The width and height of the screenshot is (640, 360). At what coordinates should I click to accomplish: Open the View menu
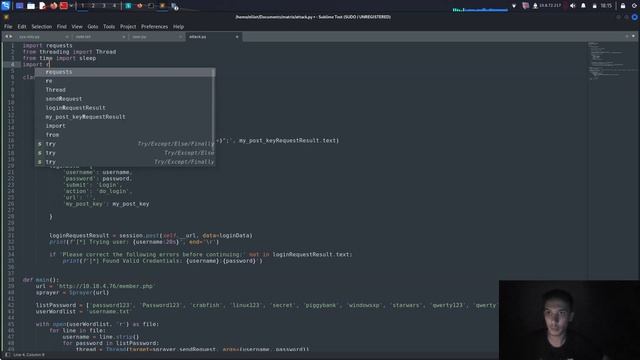click(77, 27)
